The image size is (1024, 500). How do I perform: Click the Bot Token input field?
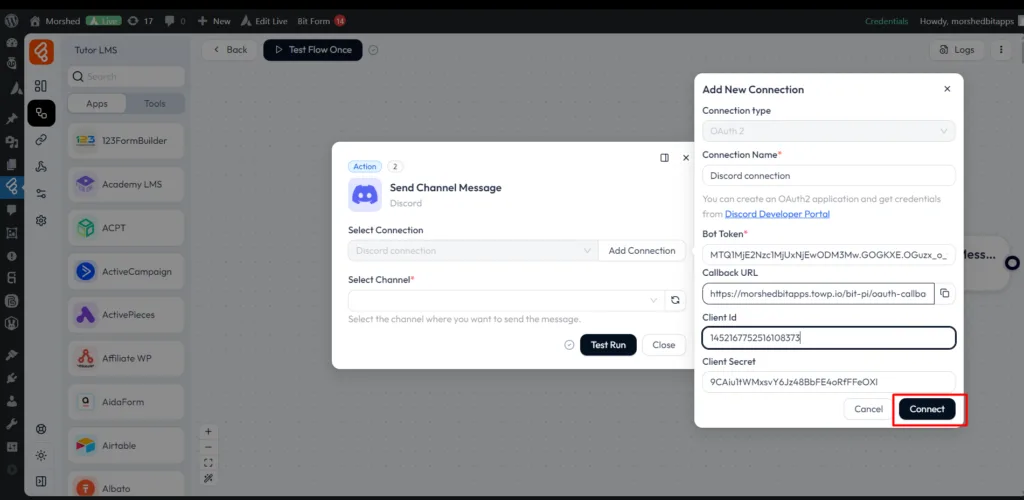829,255
